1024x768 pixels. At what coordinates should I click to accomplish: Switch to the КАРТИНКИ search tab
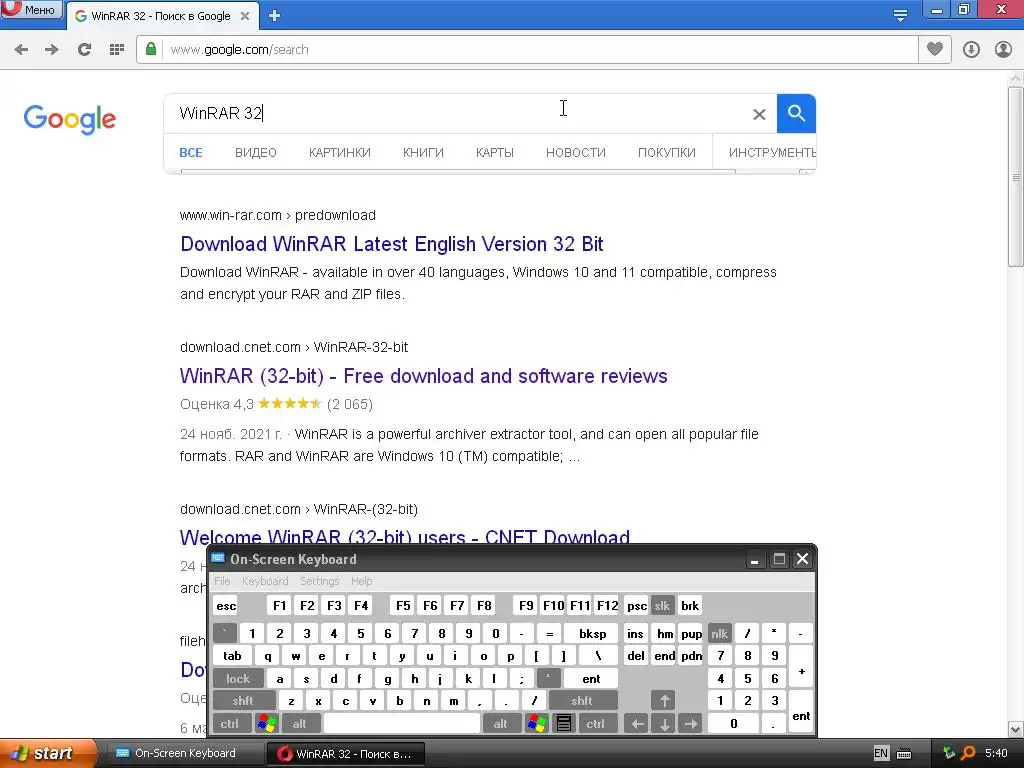340,153
